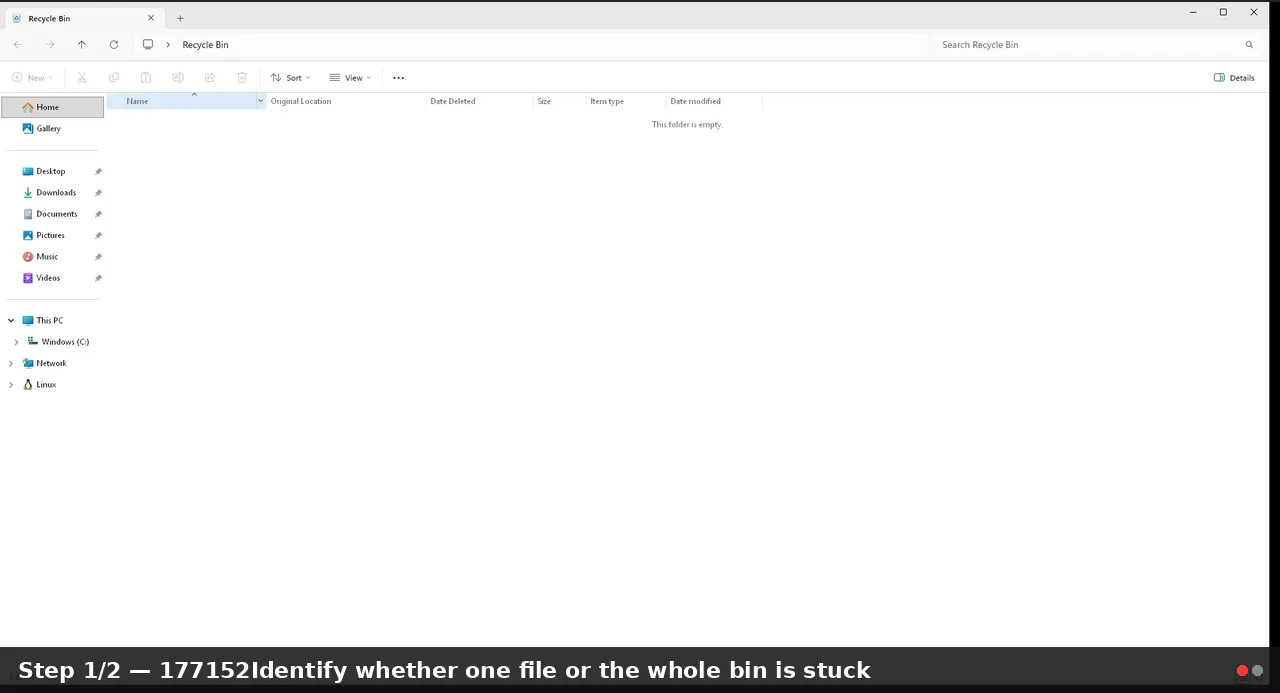The height and width of the screenshot is (693, 1280).
Task: Select the pin icon beside Music
Action: pos(98,257)
